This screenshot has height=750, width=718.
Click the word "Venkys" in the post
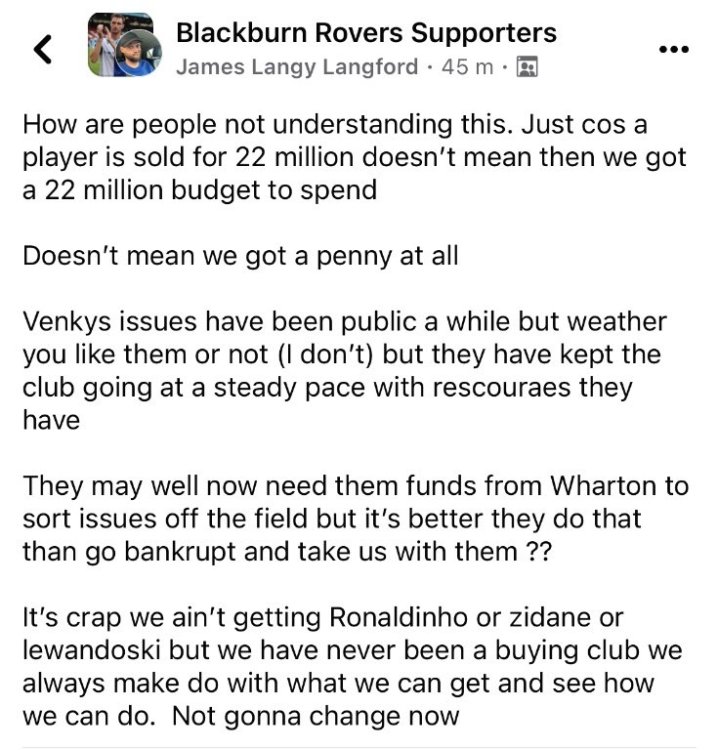point(68,323)
